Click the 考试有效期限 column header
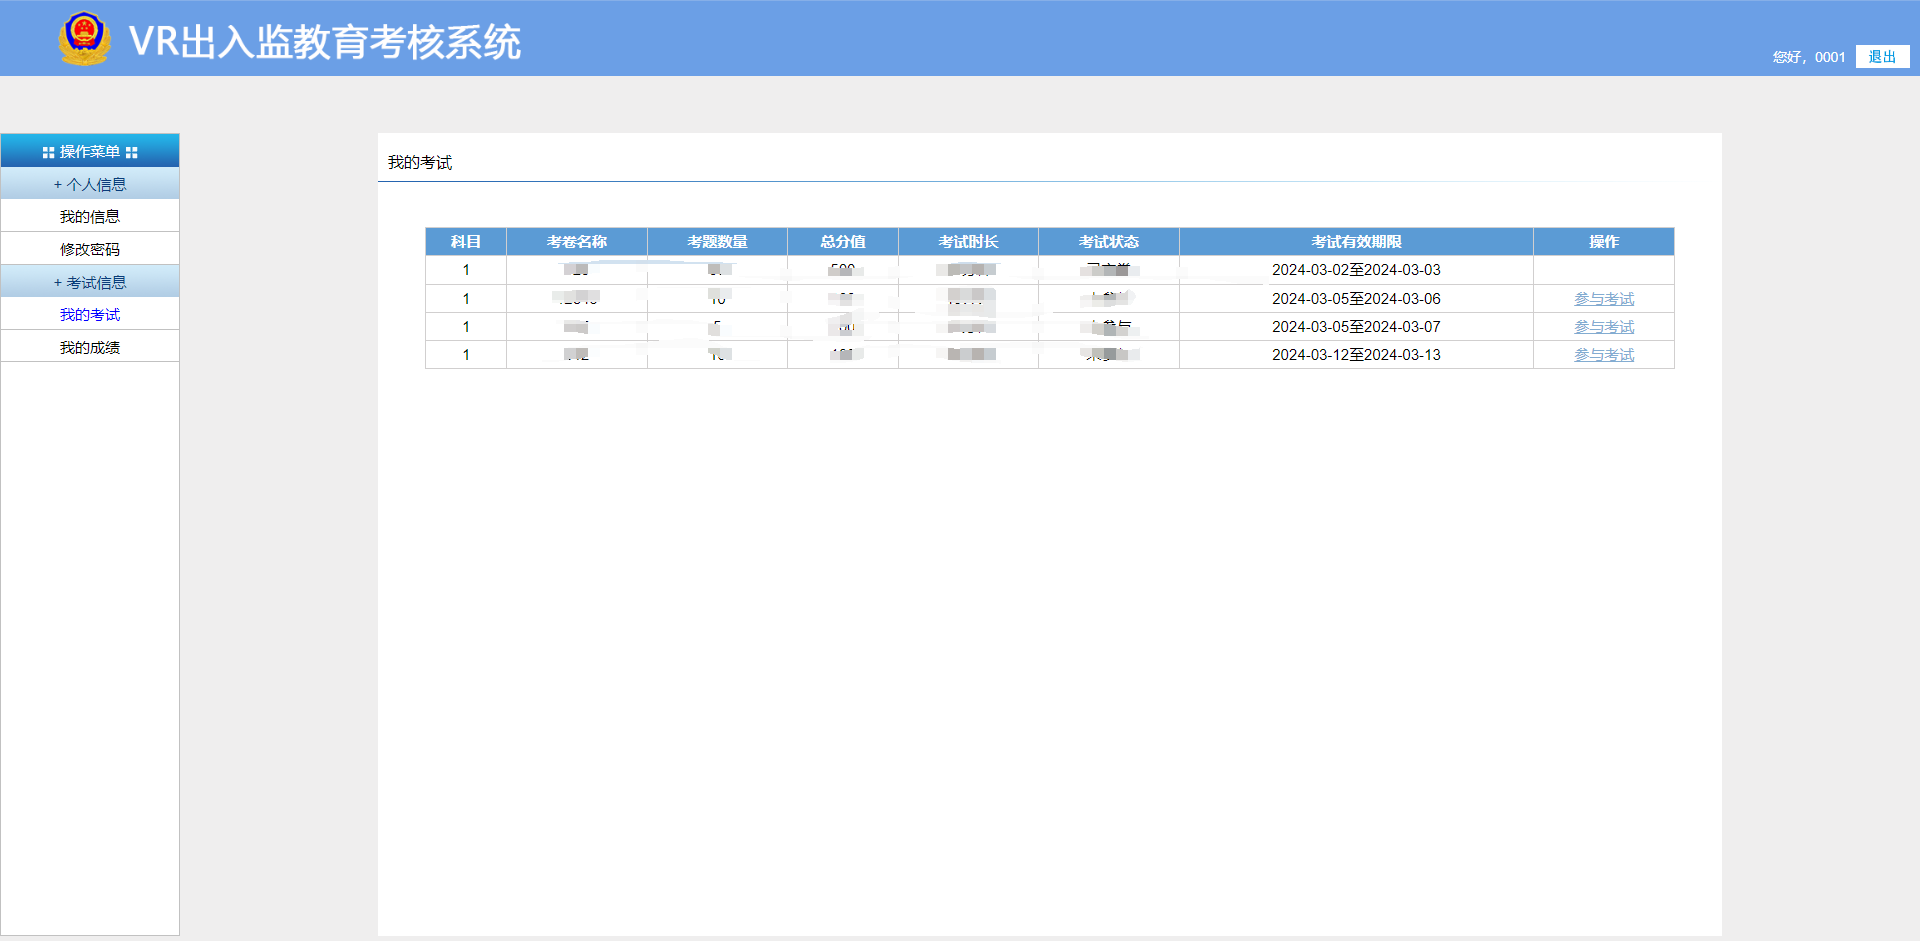This screenshot has height=941, width=1920. click(x=1355, y=242)
